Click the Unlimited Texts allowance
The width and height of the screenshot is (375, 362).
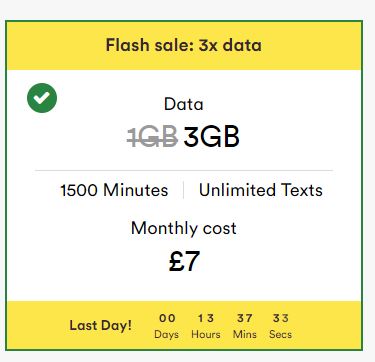click(261, 190)
